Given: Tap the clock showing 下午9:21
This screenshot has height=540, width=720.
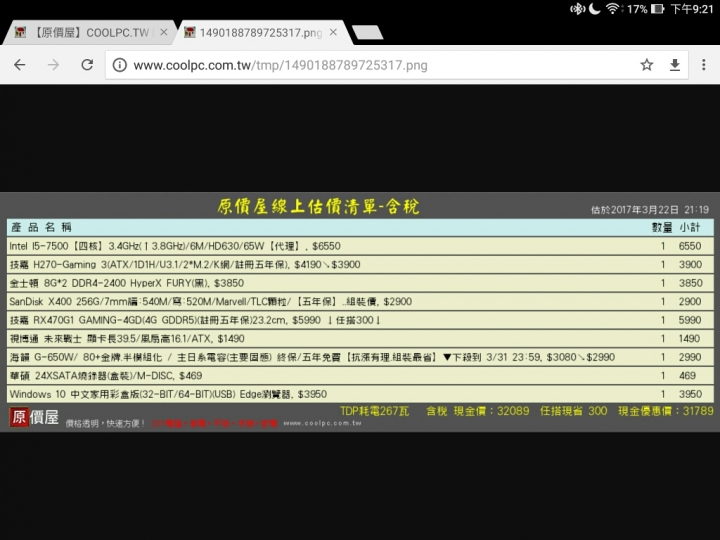Looking at the screenshot, I should (692, 9).
